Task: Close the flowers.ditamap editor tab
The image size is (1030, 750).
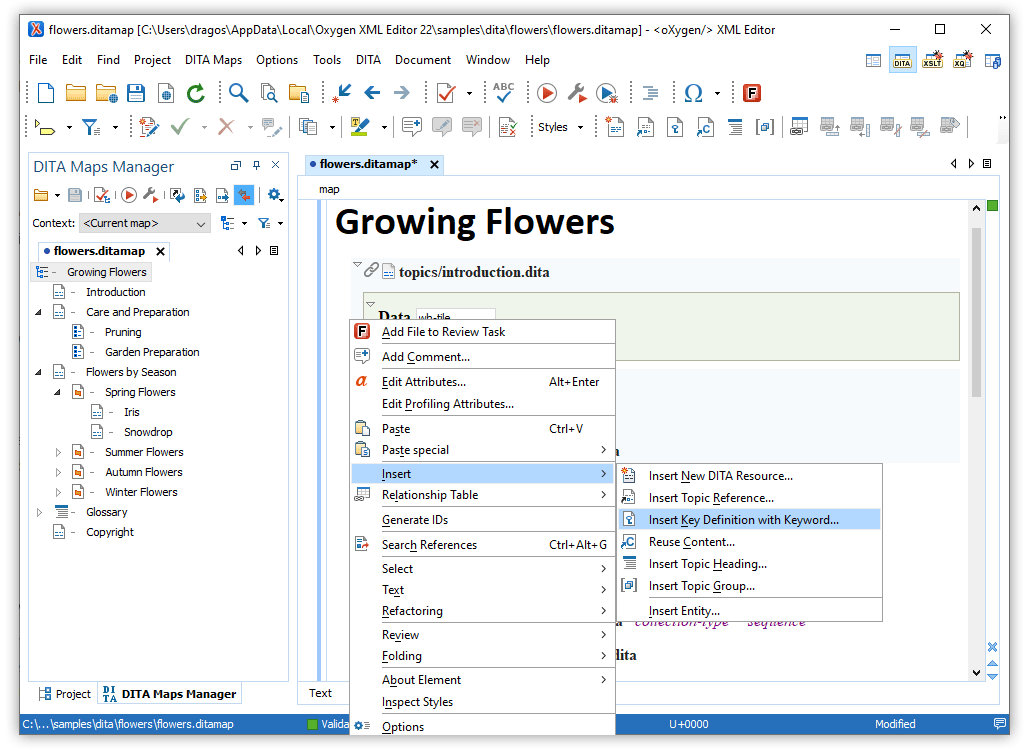Action: 434,165
